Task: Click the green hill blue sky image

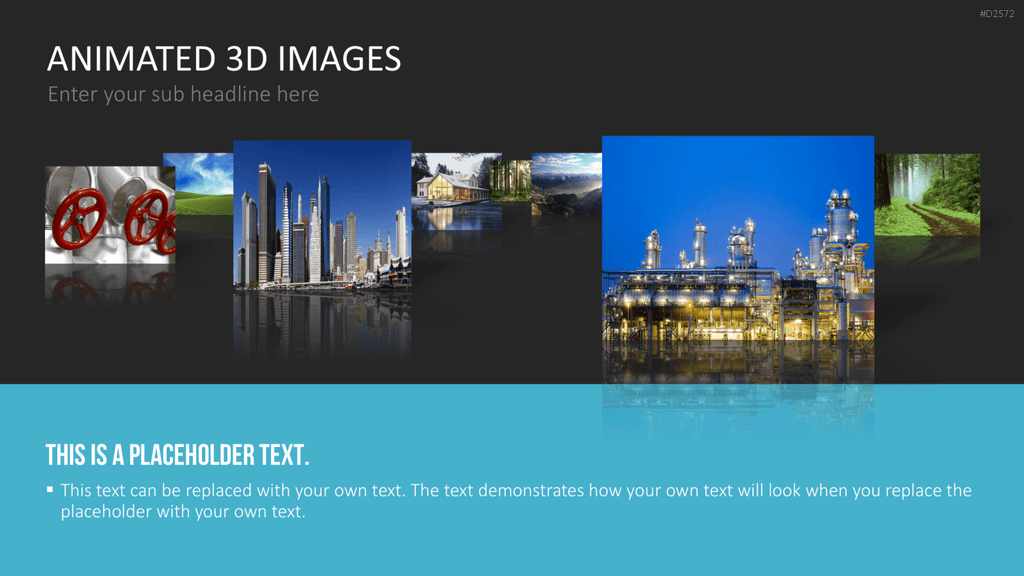Action: (x=198, y=184)
